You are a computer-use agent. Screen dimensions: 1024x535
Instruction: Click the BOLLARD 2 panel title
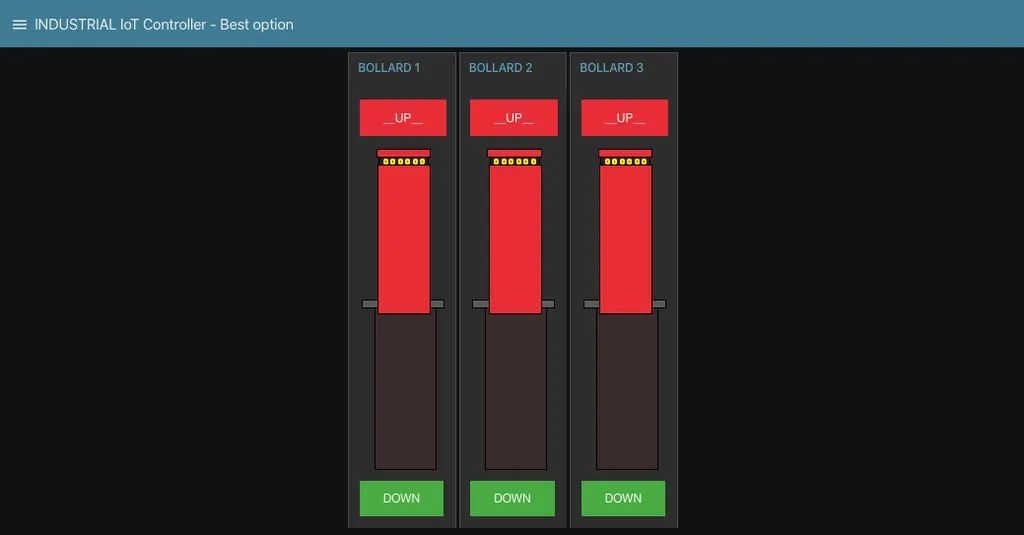pyautogui.click(x=500, y=68)
